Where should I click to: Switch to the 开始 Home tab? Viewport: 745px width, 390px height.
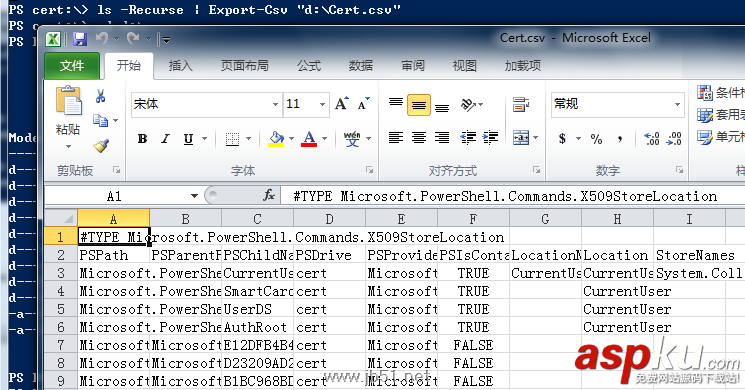[x=129, y=66]
